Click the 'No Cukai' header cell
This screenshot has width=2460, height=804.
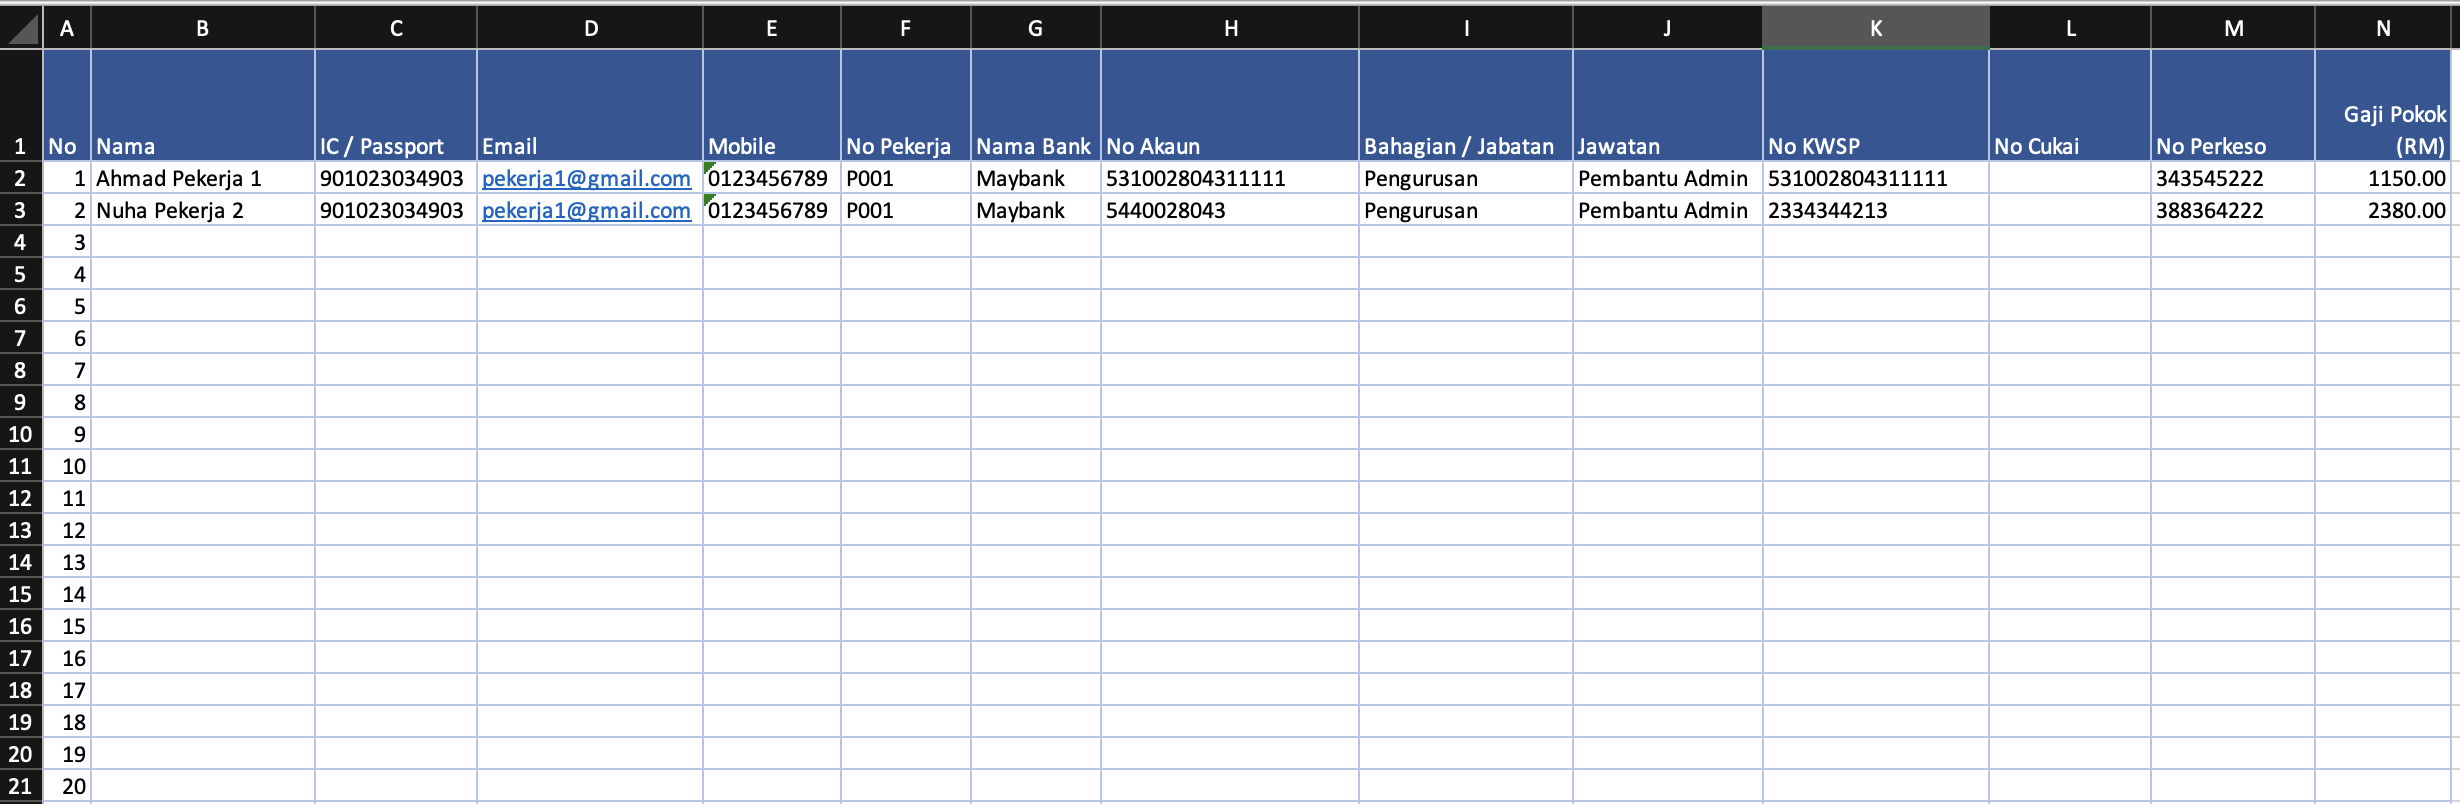click(x=2070, y=105)
